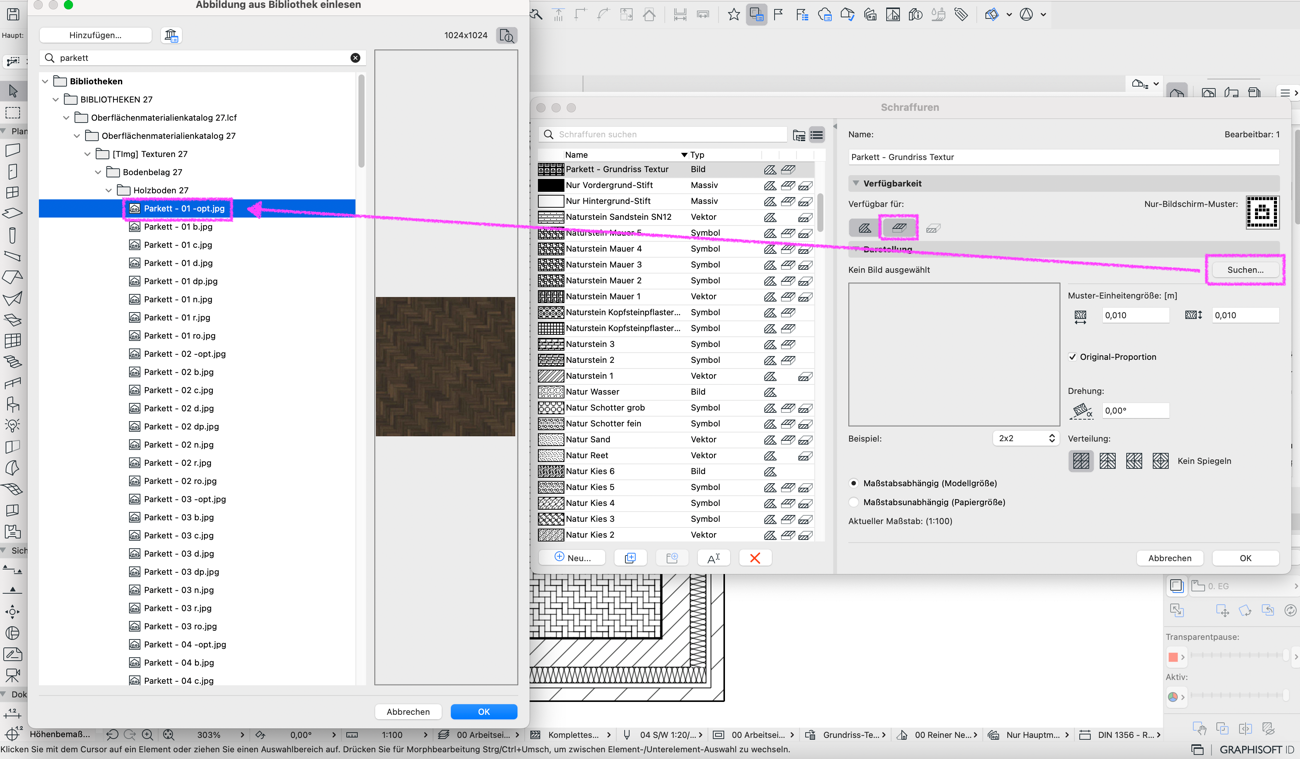Viewport: 1300px width, 759px height.
Task: Collapse the Bibliotheken root folder
Action: tap(45, 82)
